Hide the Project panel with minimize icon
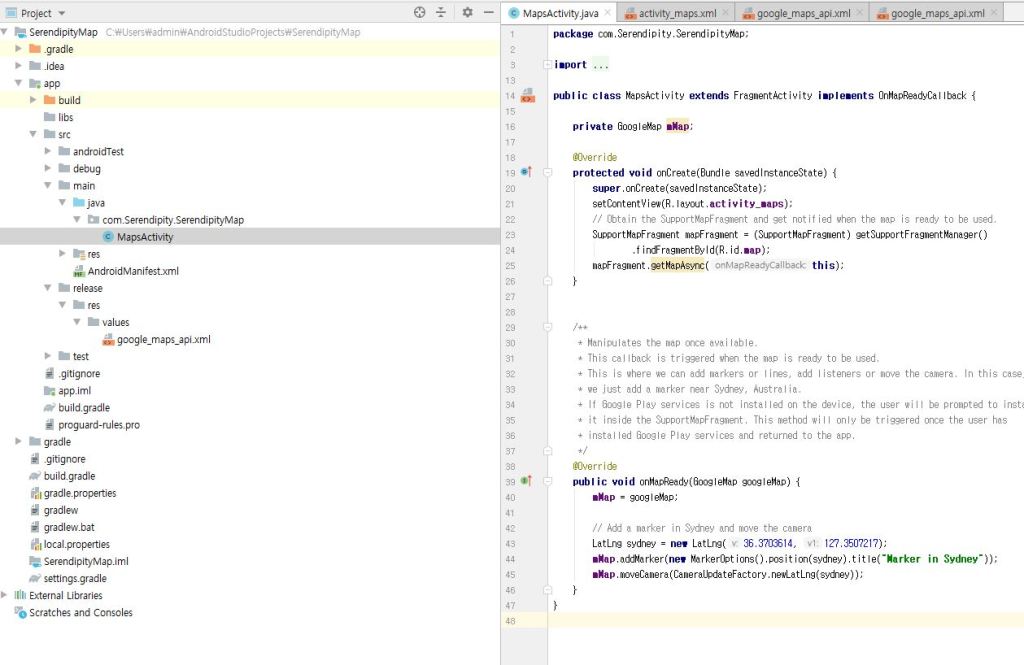1024x665 pixels. point(487,13)
